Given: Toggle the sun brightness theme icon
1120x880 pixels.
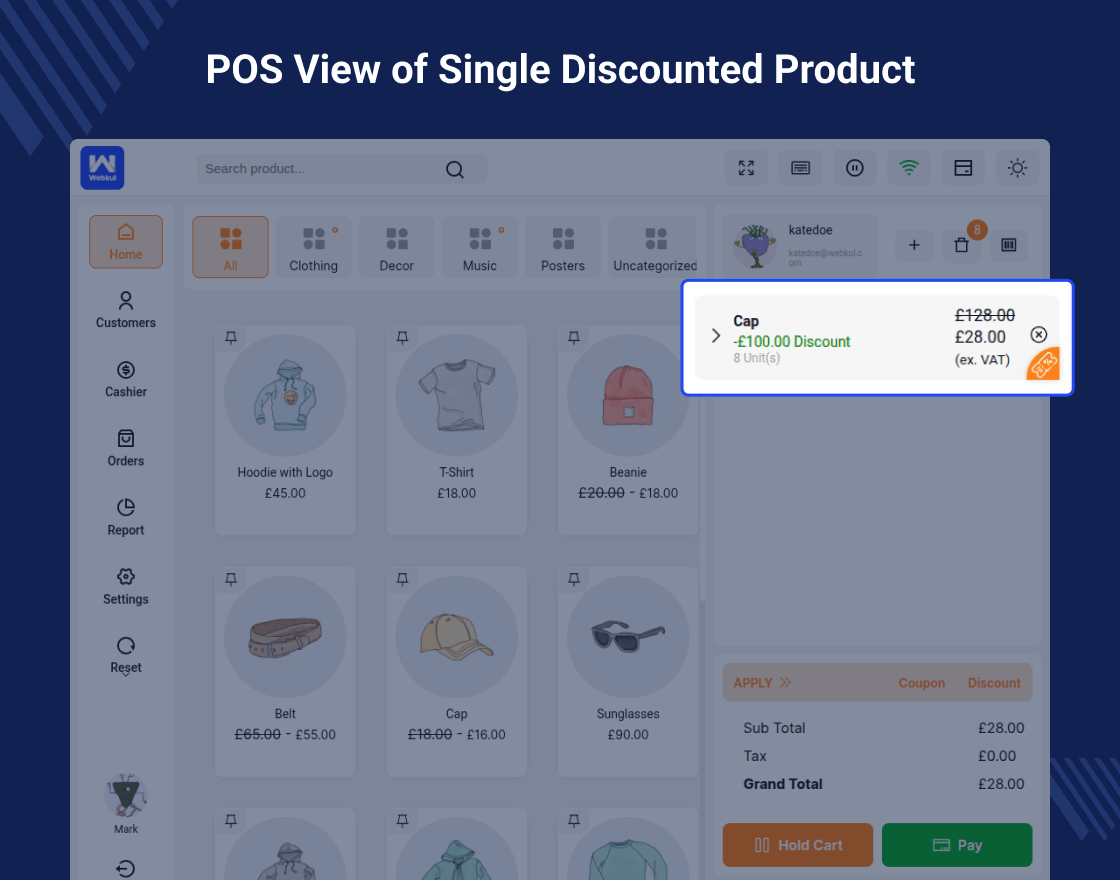Looking at the screenshot, I should [1017, 168].
